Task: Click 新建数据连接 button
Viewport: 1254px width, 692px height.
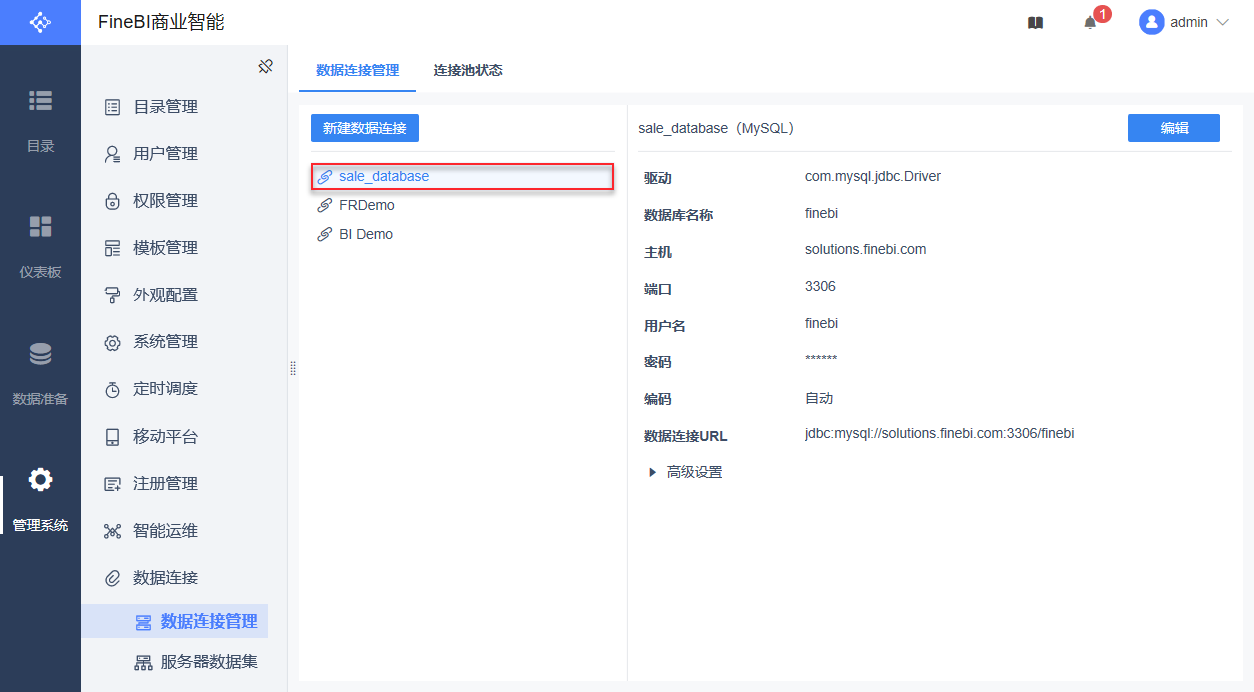Action: tap(365, 128)
